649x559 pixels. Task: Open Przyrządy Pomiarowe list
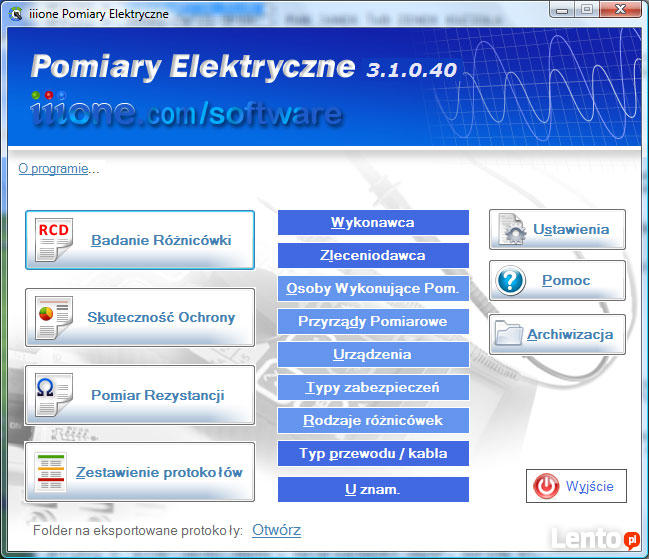(x=373, y=321)
